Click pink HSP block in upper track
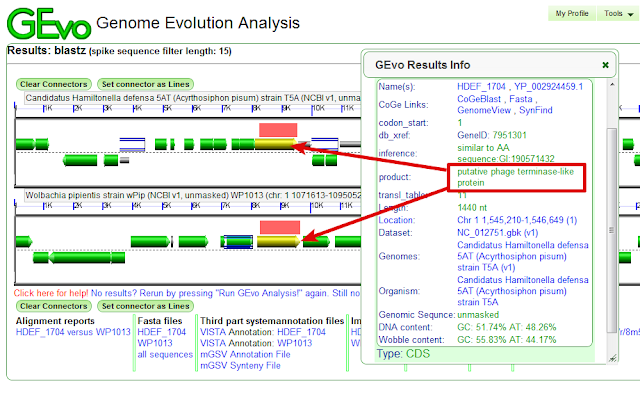 278,130
